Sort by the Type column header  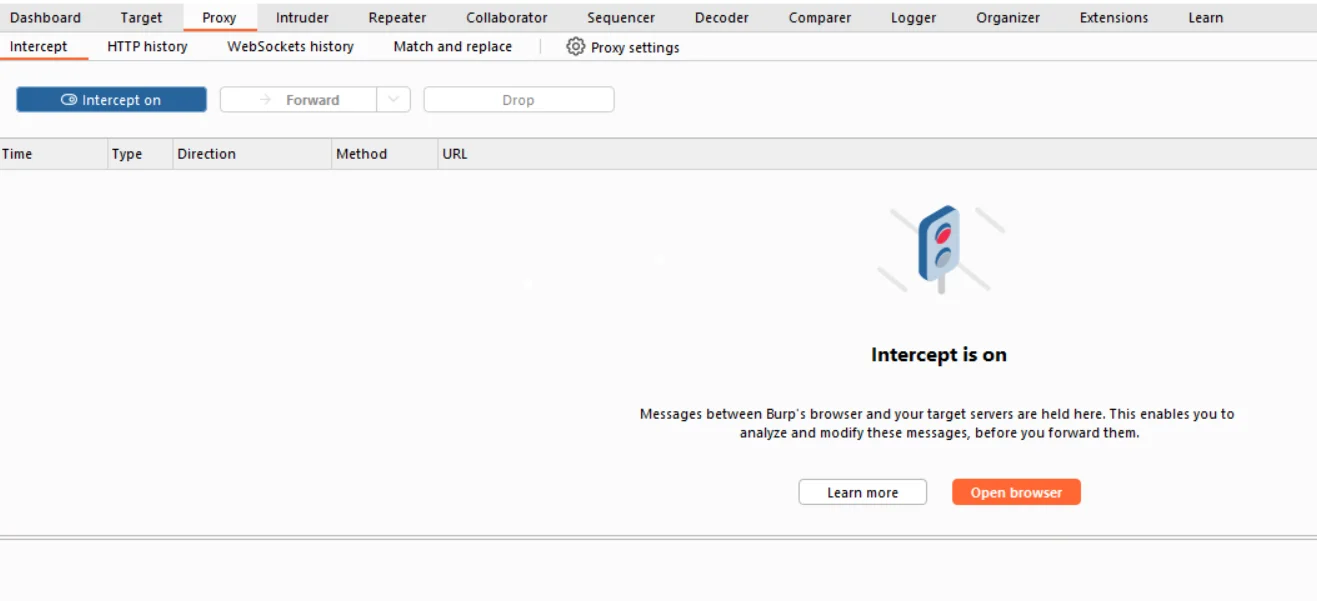click(x=140, y=154)
